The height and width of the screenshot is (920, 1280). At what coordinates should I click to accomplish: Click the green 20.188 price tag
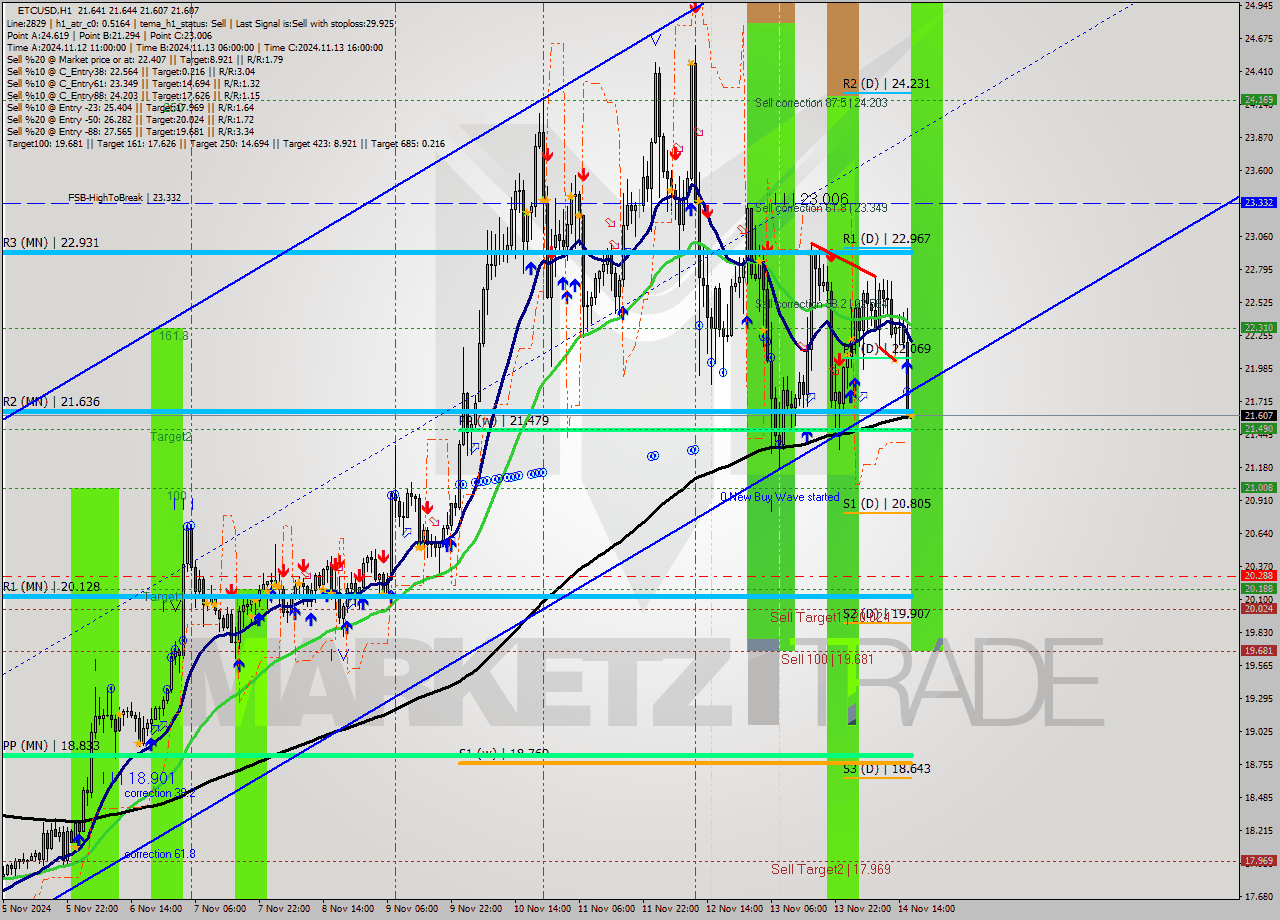pyautogui.click(x=1258, y=589)
